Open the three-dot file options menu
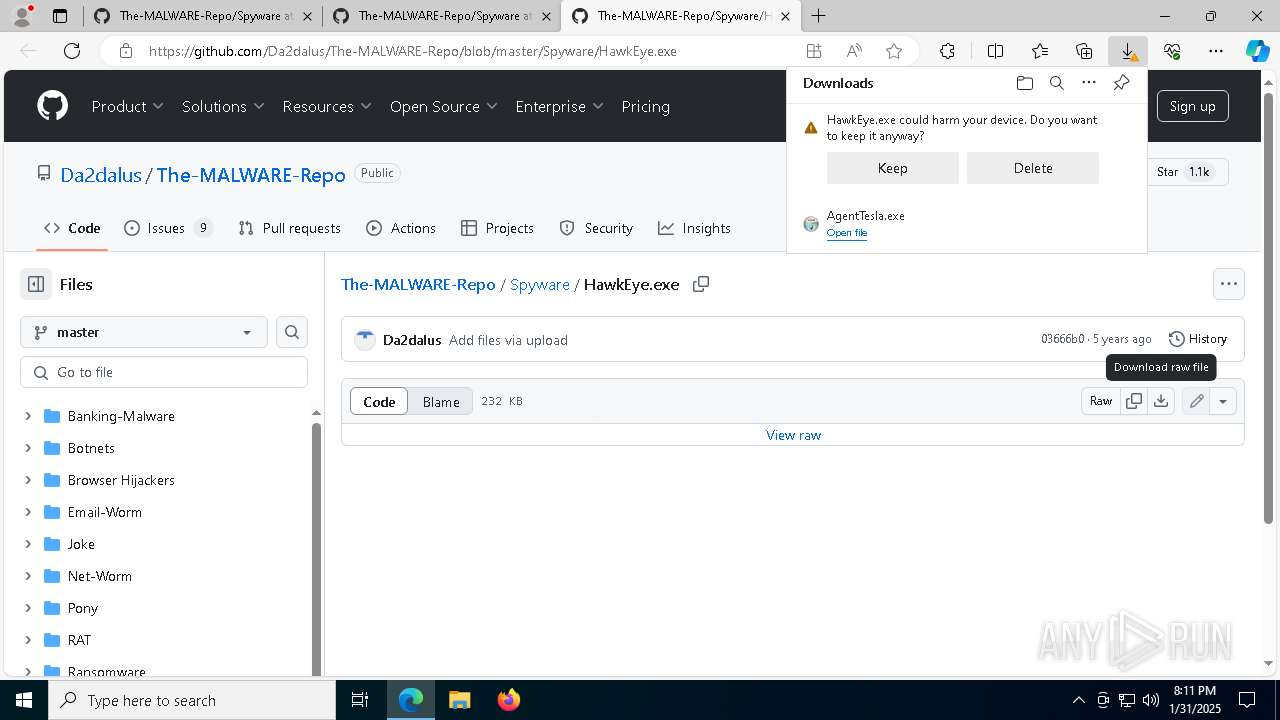Screen dimensions: 1280x720 1229,284
